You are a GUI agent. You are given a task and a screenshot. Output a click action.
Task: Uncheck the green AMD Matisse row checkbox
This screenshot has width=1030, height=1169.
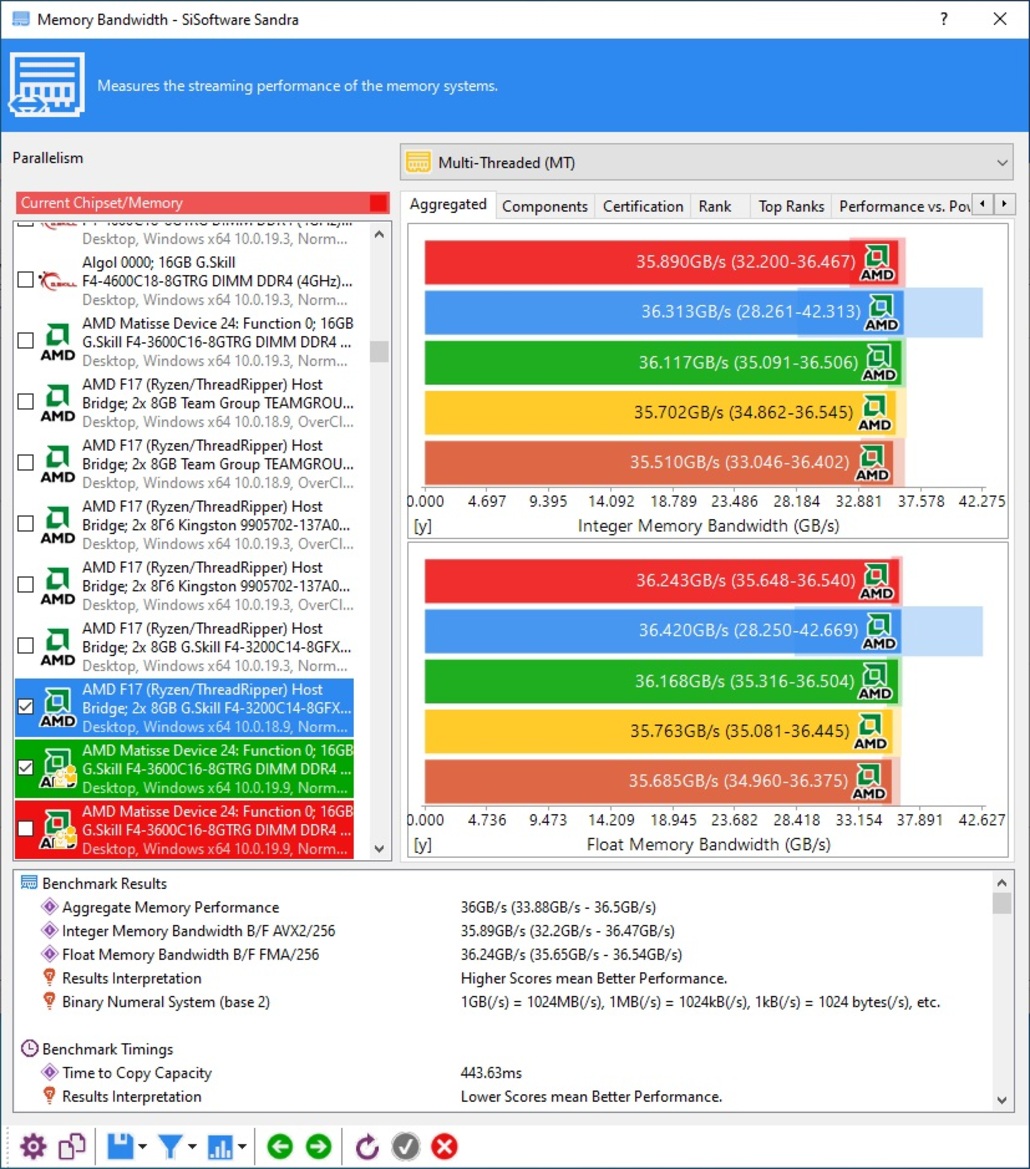[25, 768]
